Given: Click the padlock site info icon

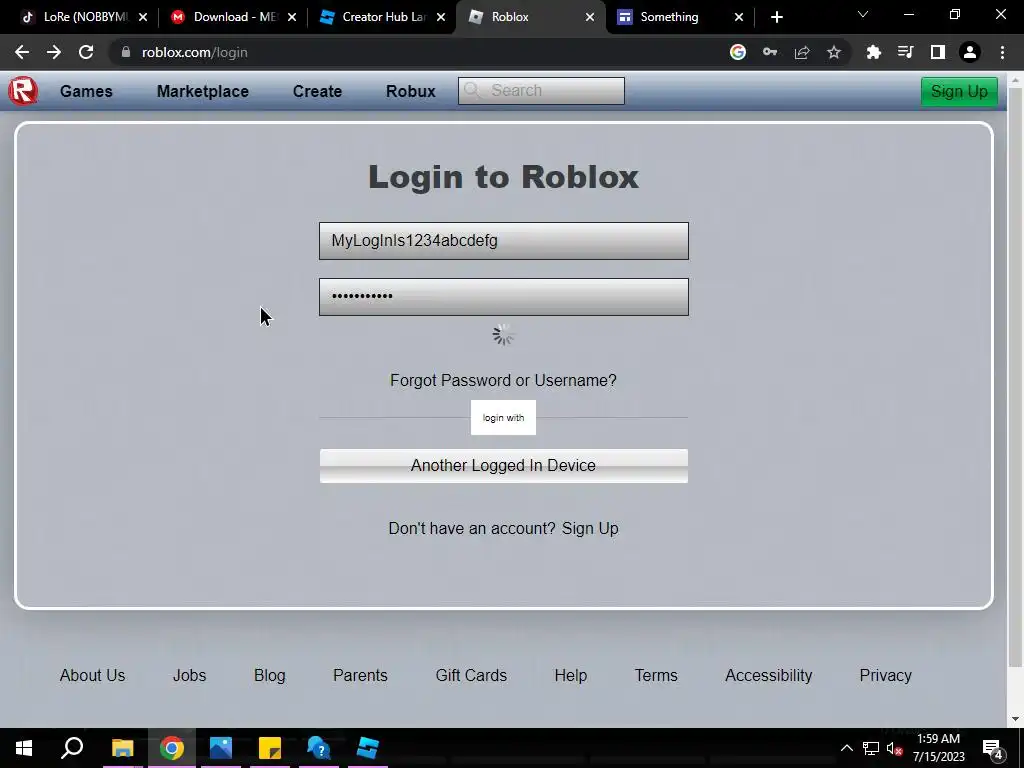Looking at the screenshot, I should coord(125,52).
